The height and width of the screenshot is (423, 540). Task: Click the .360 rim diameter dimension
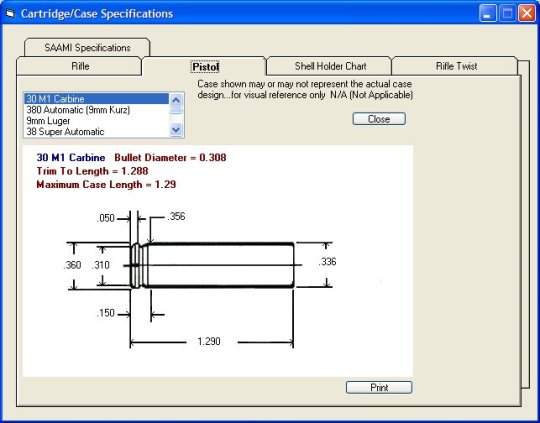click(x=72, y=265)
